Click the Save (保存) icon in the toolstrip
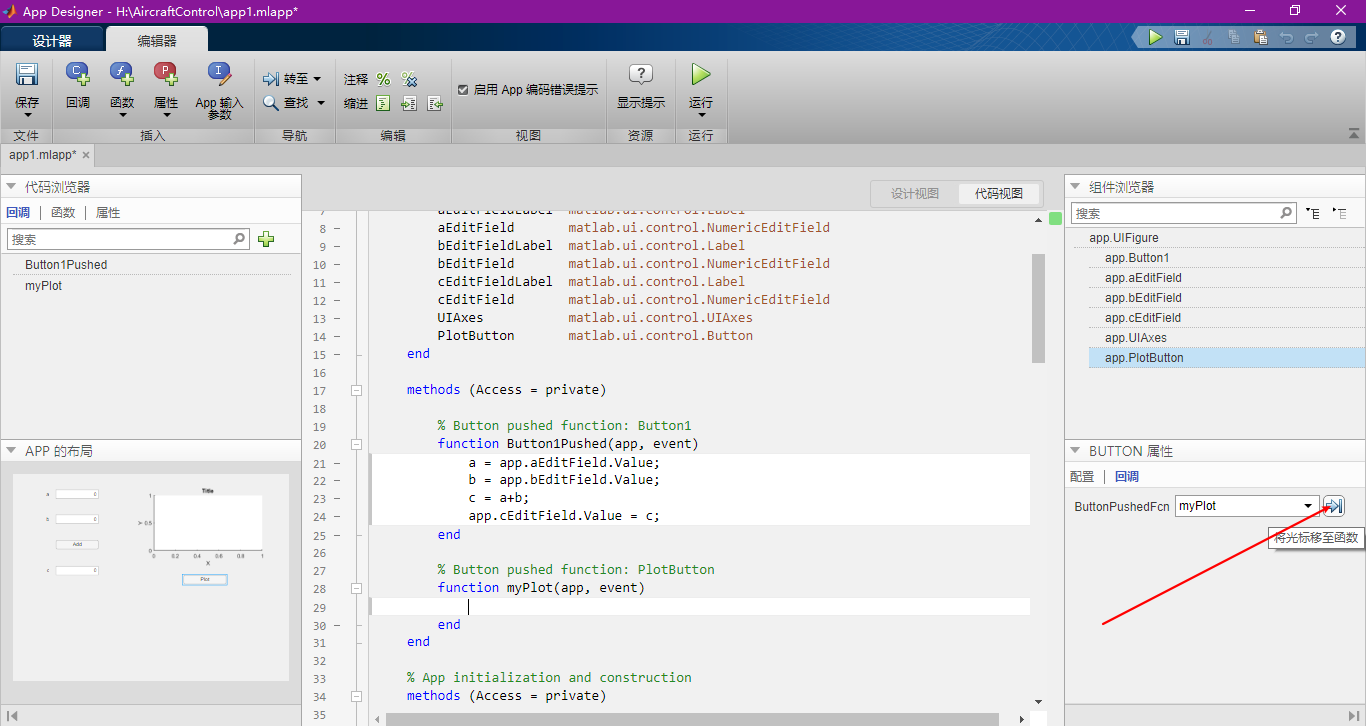The width and height of the screenshot is (1366, 726). coord(27,75)
